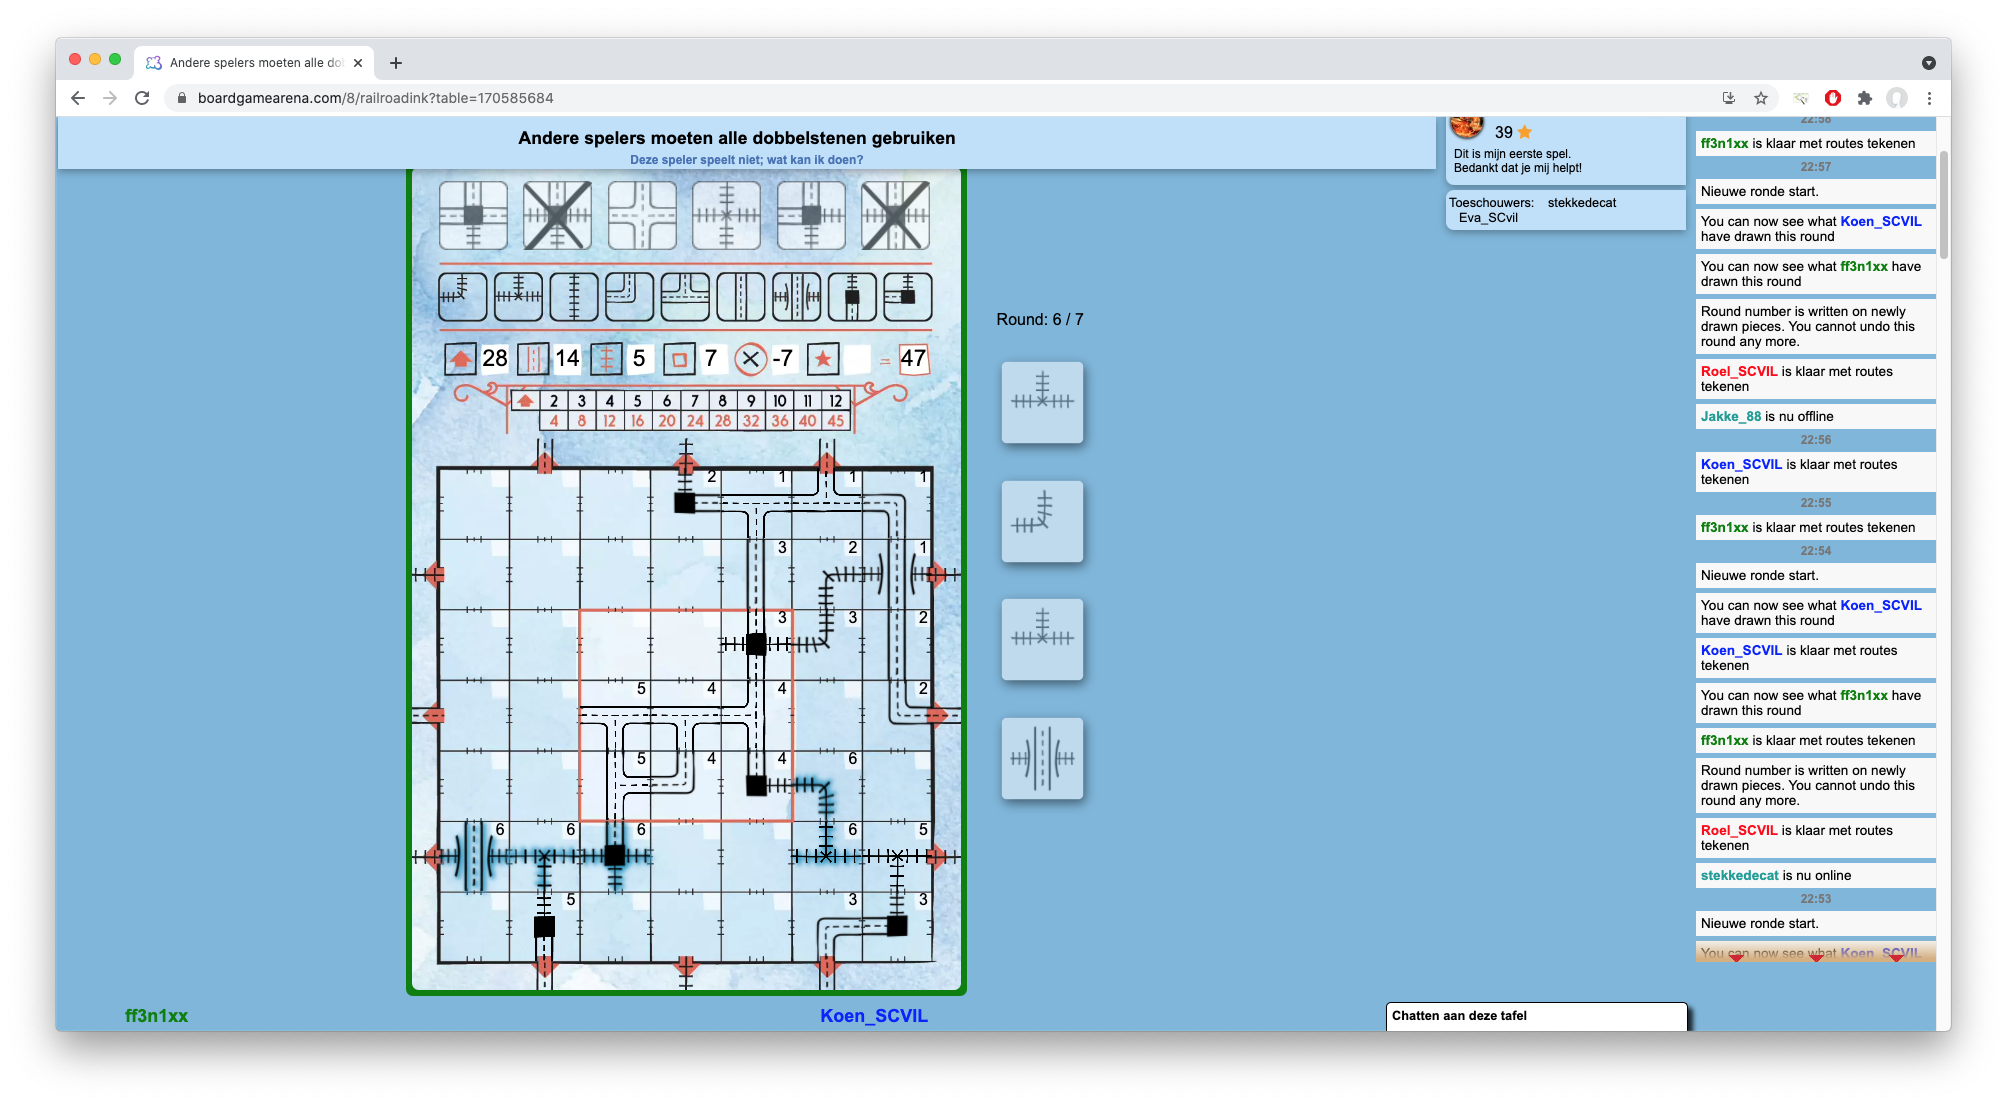The height and width of the screenshot is (1105, 2007).
Task: Click the 'Andere spelers moeten alle dobbelstenen gebruiken' banner
Action: (737, 139)
